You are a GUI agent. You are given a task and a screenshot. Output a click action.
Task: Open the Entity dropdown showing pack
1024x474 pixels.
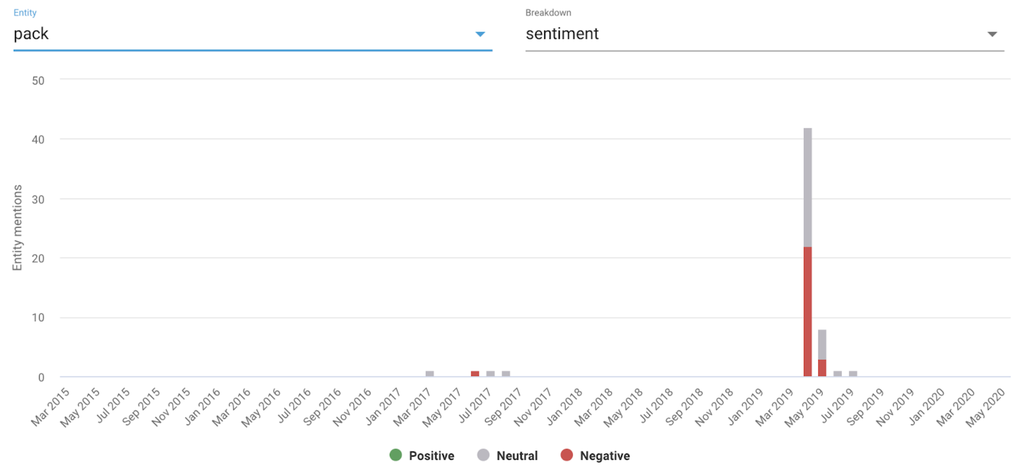(x=240, y=34)
